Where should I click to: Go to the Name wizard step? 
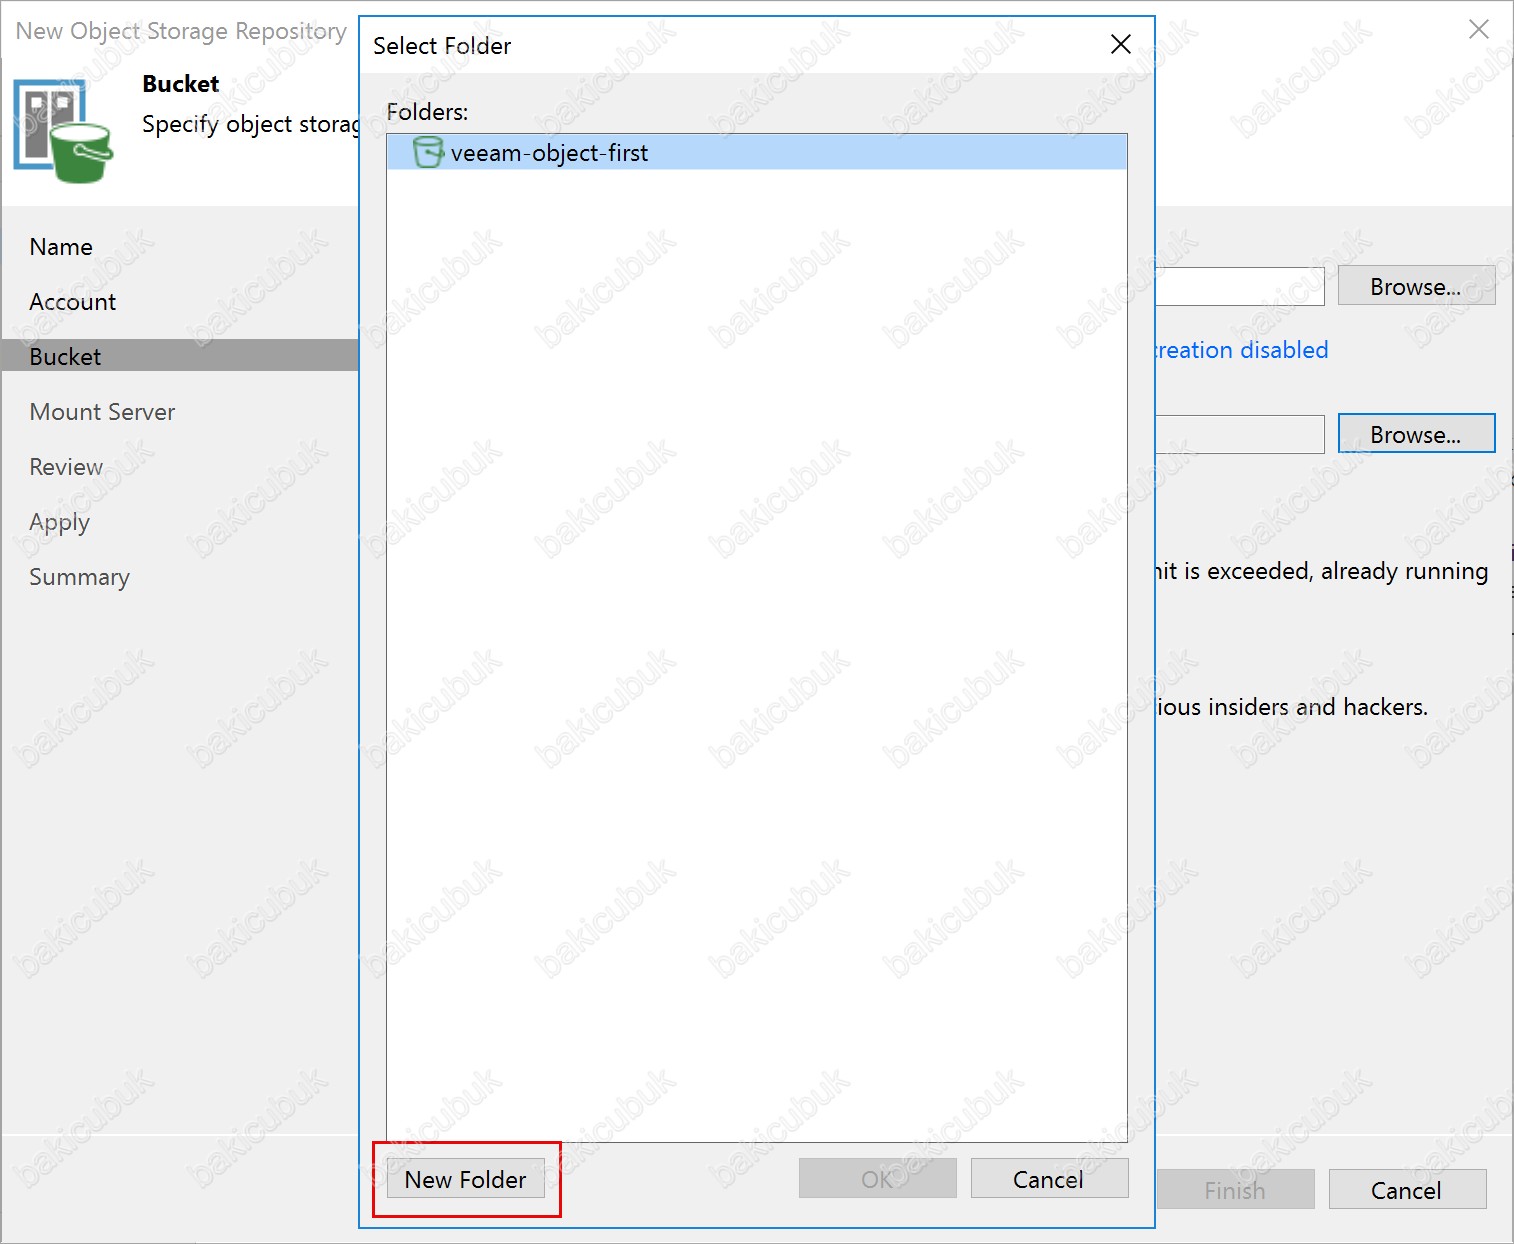pos(61,247)
